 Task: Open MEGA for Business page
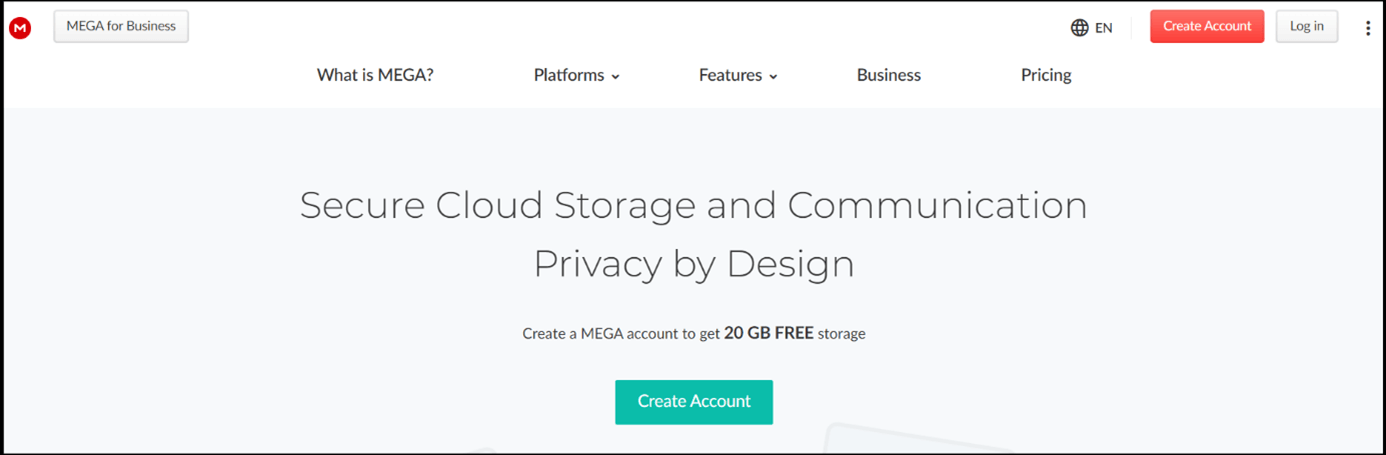(x=121, y=26)
